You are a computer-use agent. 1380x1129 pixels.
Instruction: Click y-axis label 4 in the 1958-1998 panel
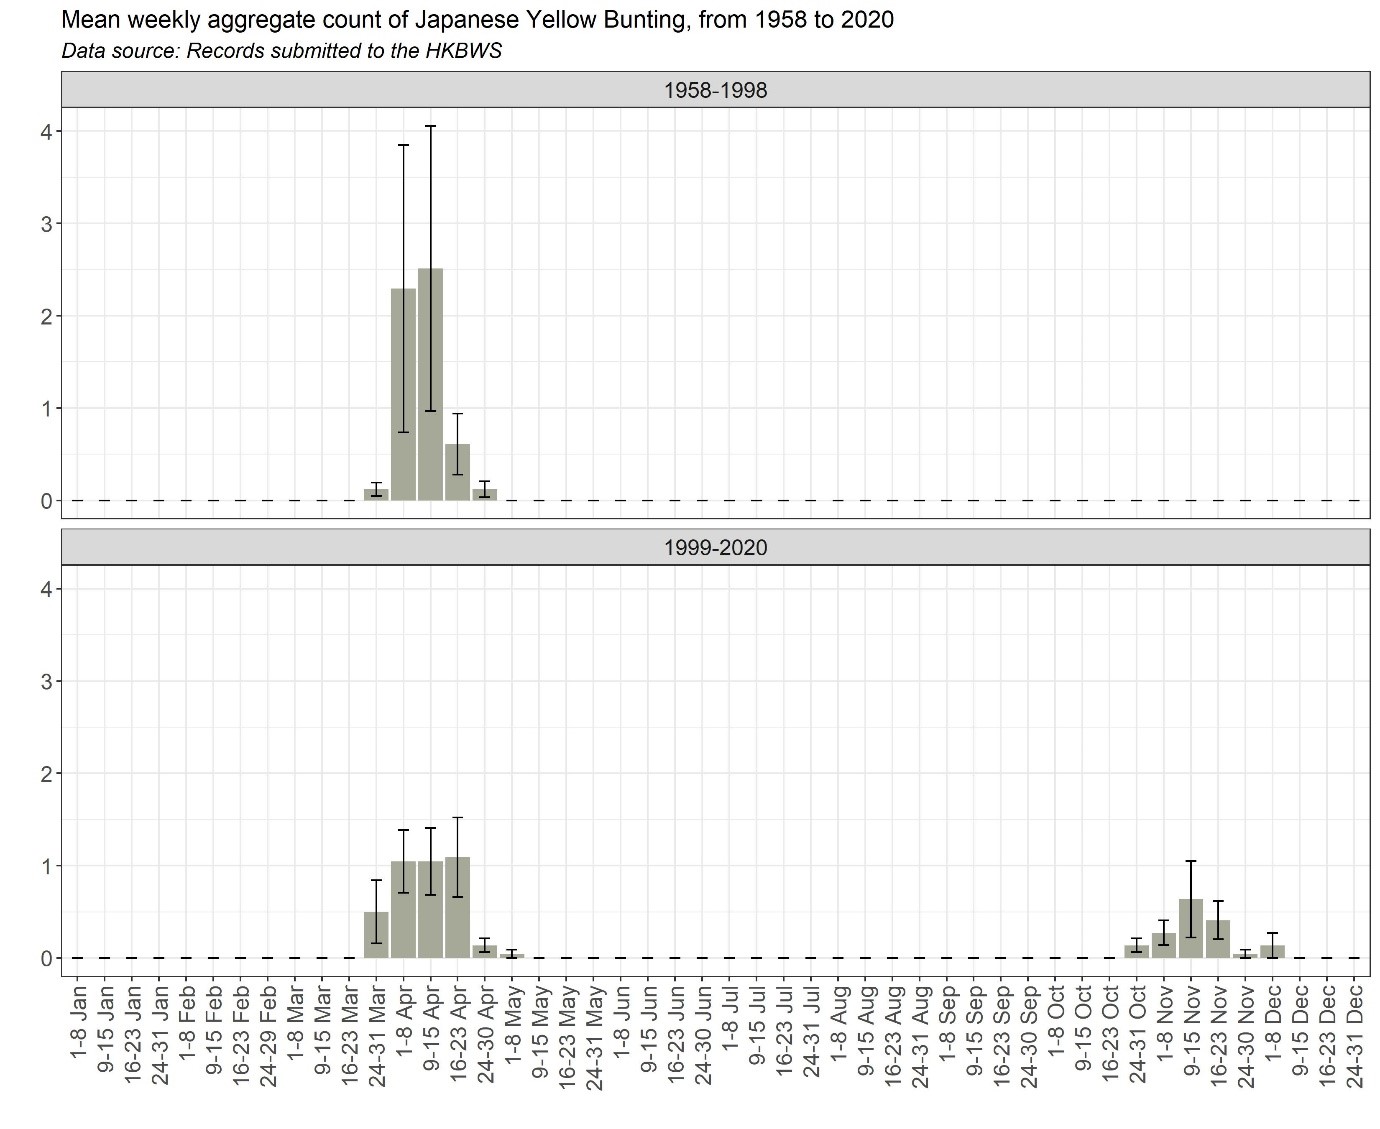[47, 131]
